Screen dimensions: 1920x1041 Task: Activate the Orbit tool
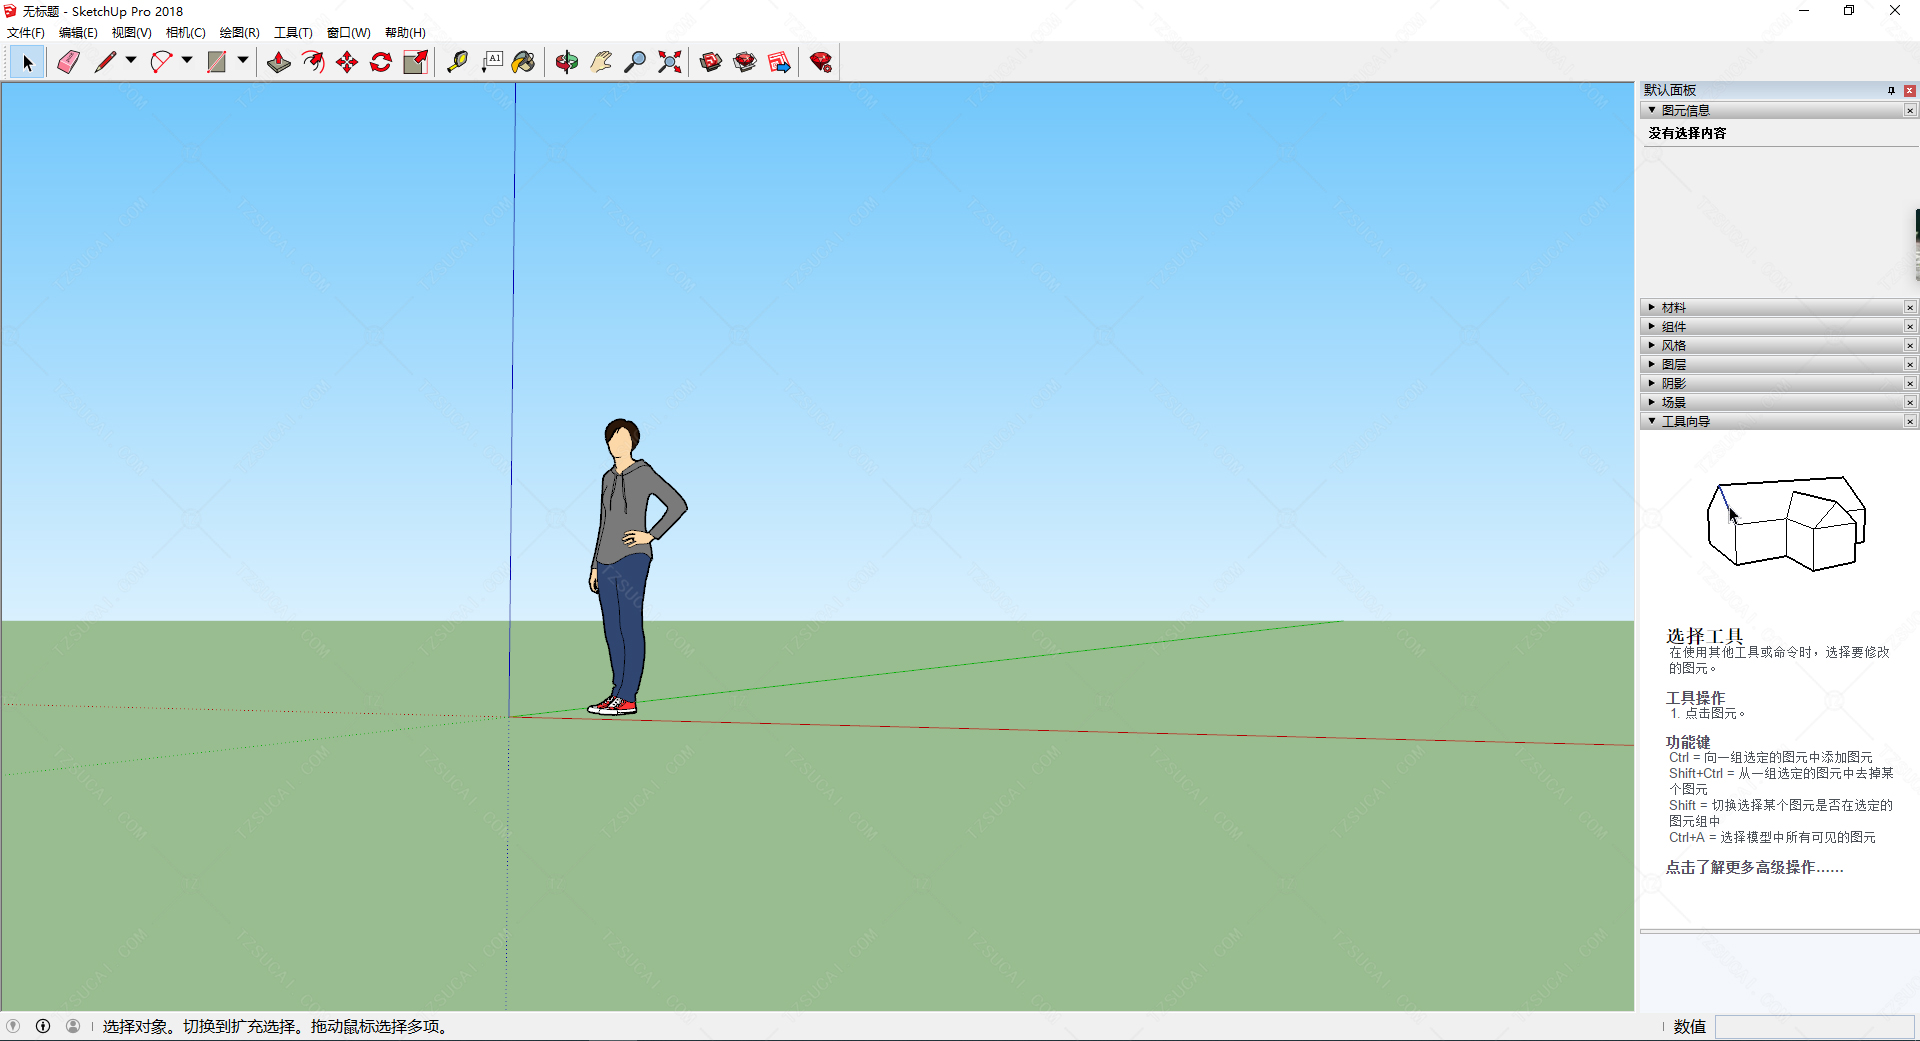pyautogui.click(x=567, y=62)
